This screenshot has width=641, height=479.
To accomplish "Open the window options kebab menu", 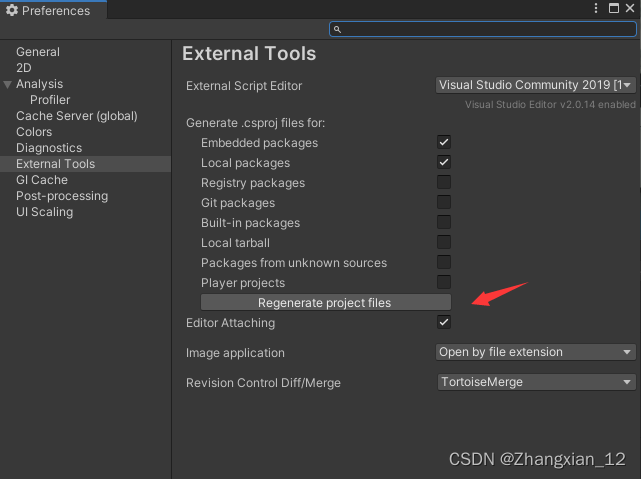I will tap(596, 8).
